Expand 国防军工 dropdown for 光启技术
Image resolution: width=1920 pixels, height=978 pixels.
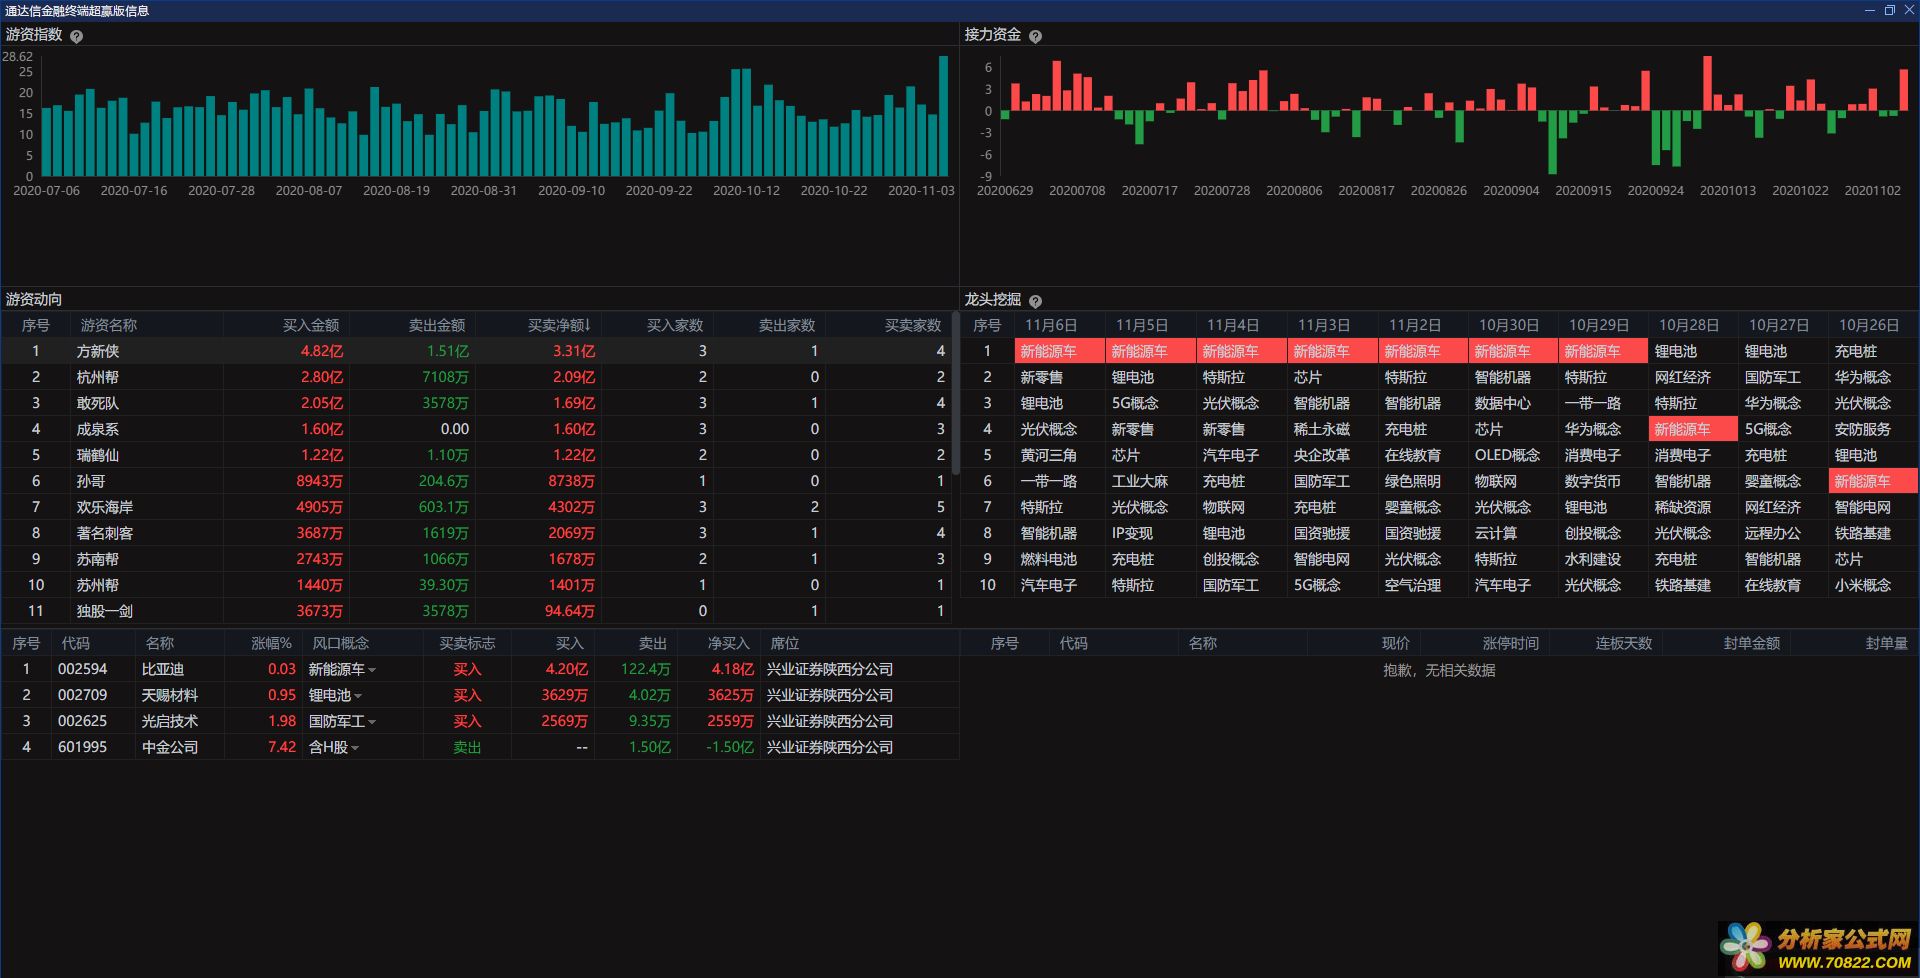click(372, 722)
